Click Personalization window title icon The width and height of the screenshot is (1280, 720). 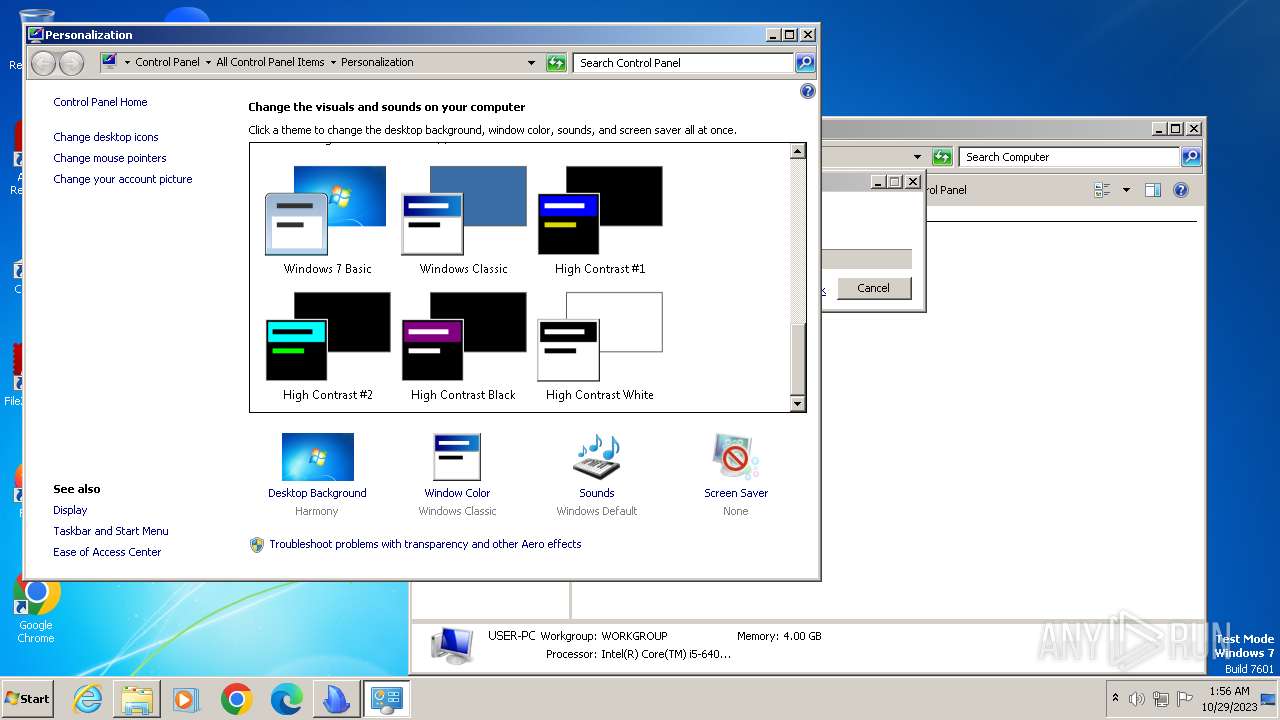(36, 34)
